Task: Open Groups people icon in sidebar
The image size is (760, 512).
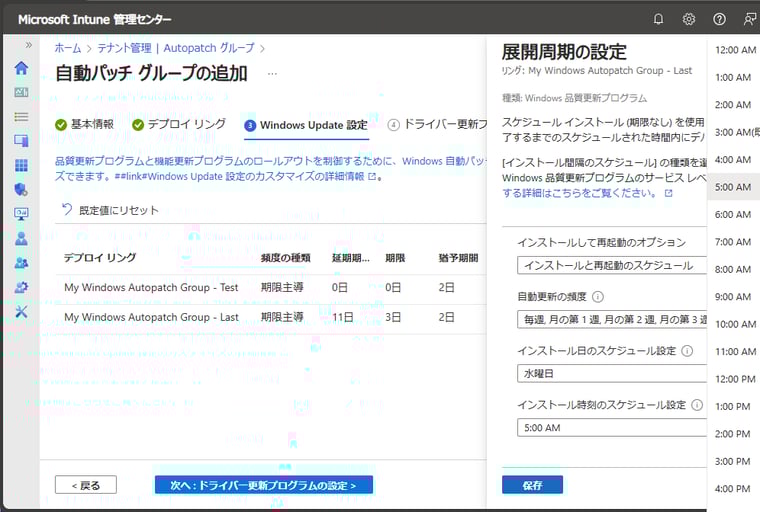Action: coord(21,262)
